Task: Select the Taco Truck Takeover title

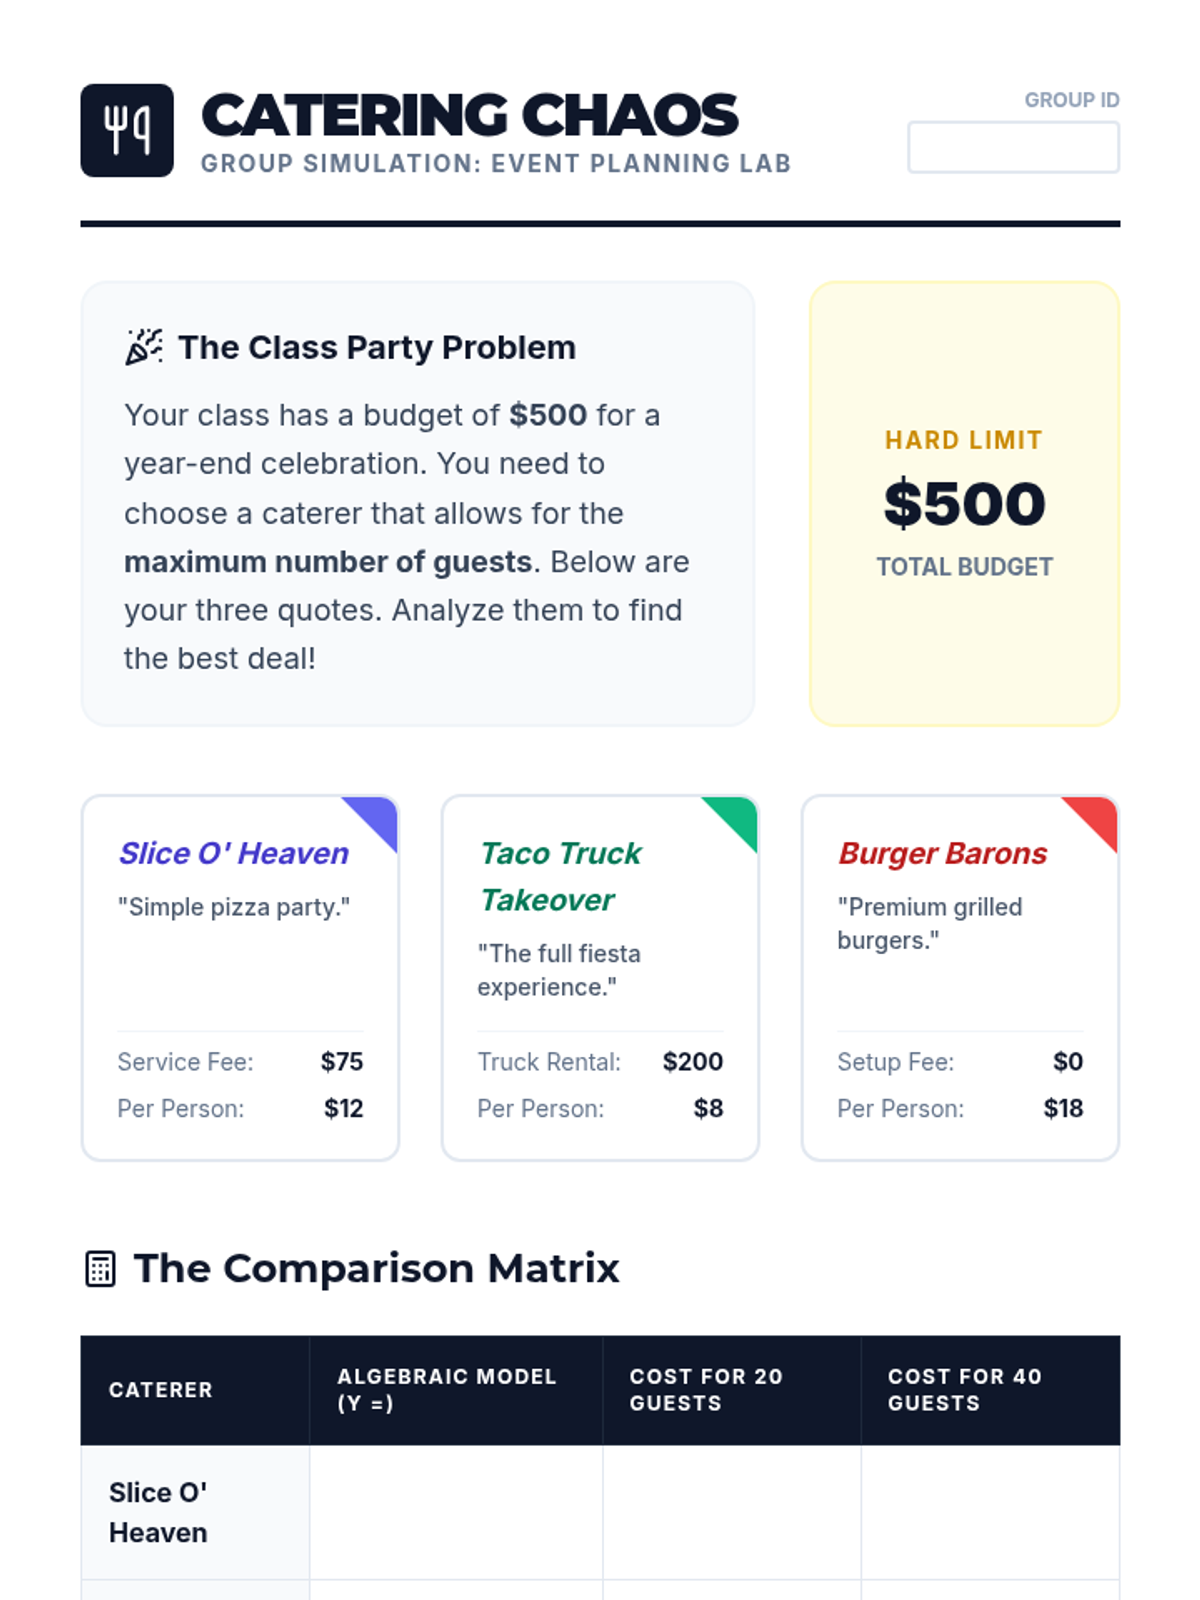Action: (561, 876)
